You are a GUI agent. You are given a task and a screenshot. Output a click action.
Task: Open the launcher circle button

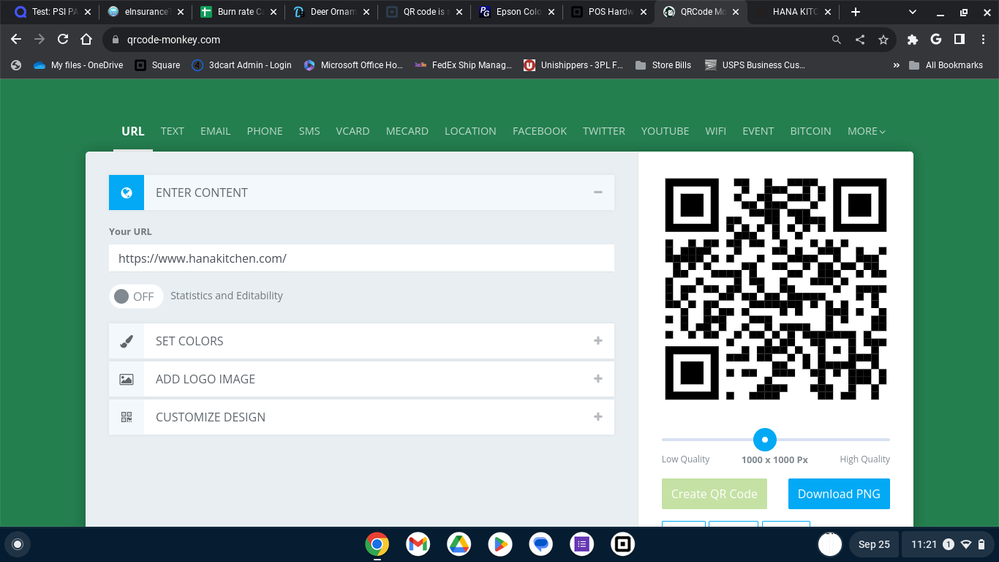pos(18,544)
